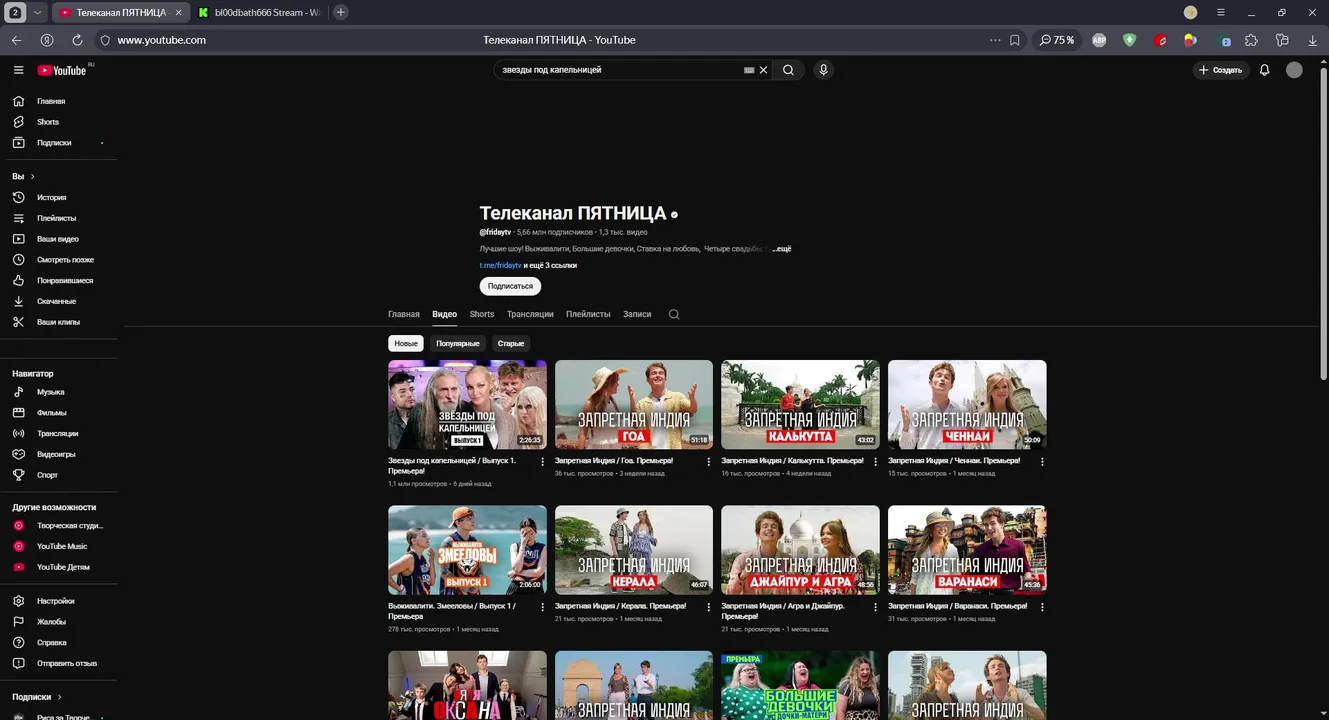1329x720 pixels.
Task: Open the browser bookmark icon in address bar
Action: [1015, 40]
